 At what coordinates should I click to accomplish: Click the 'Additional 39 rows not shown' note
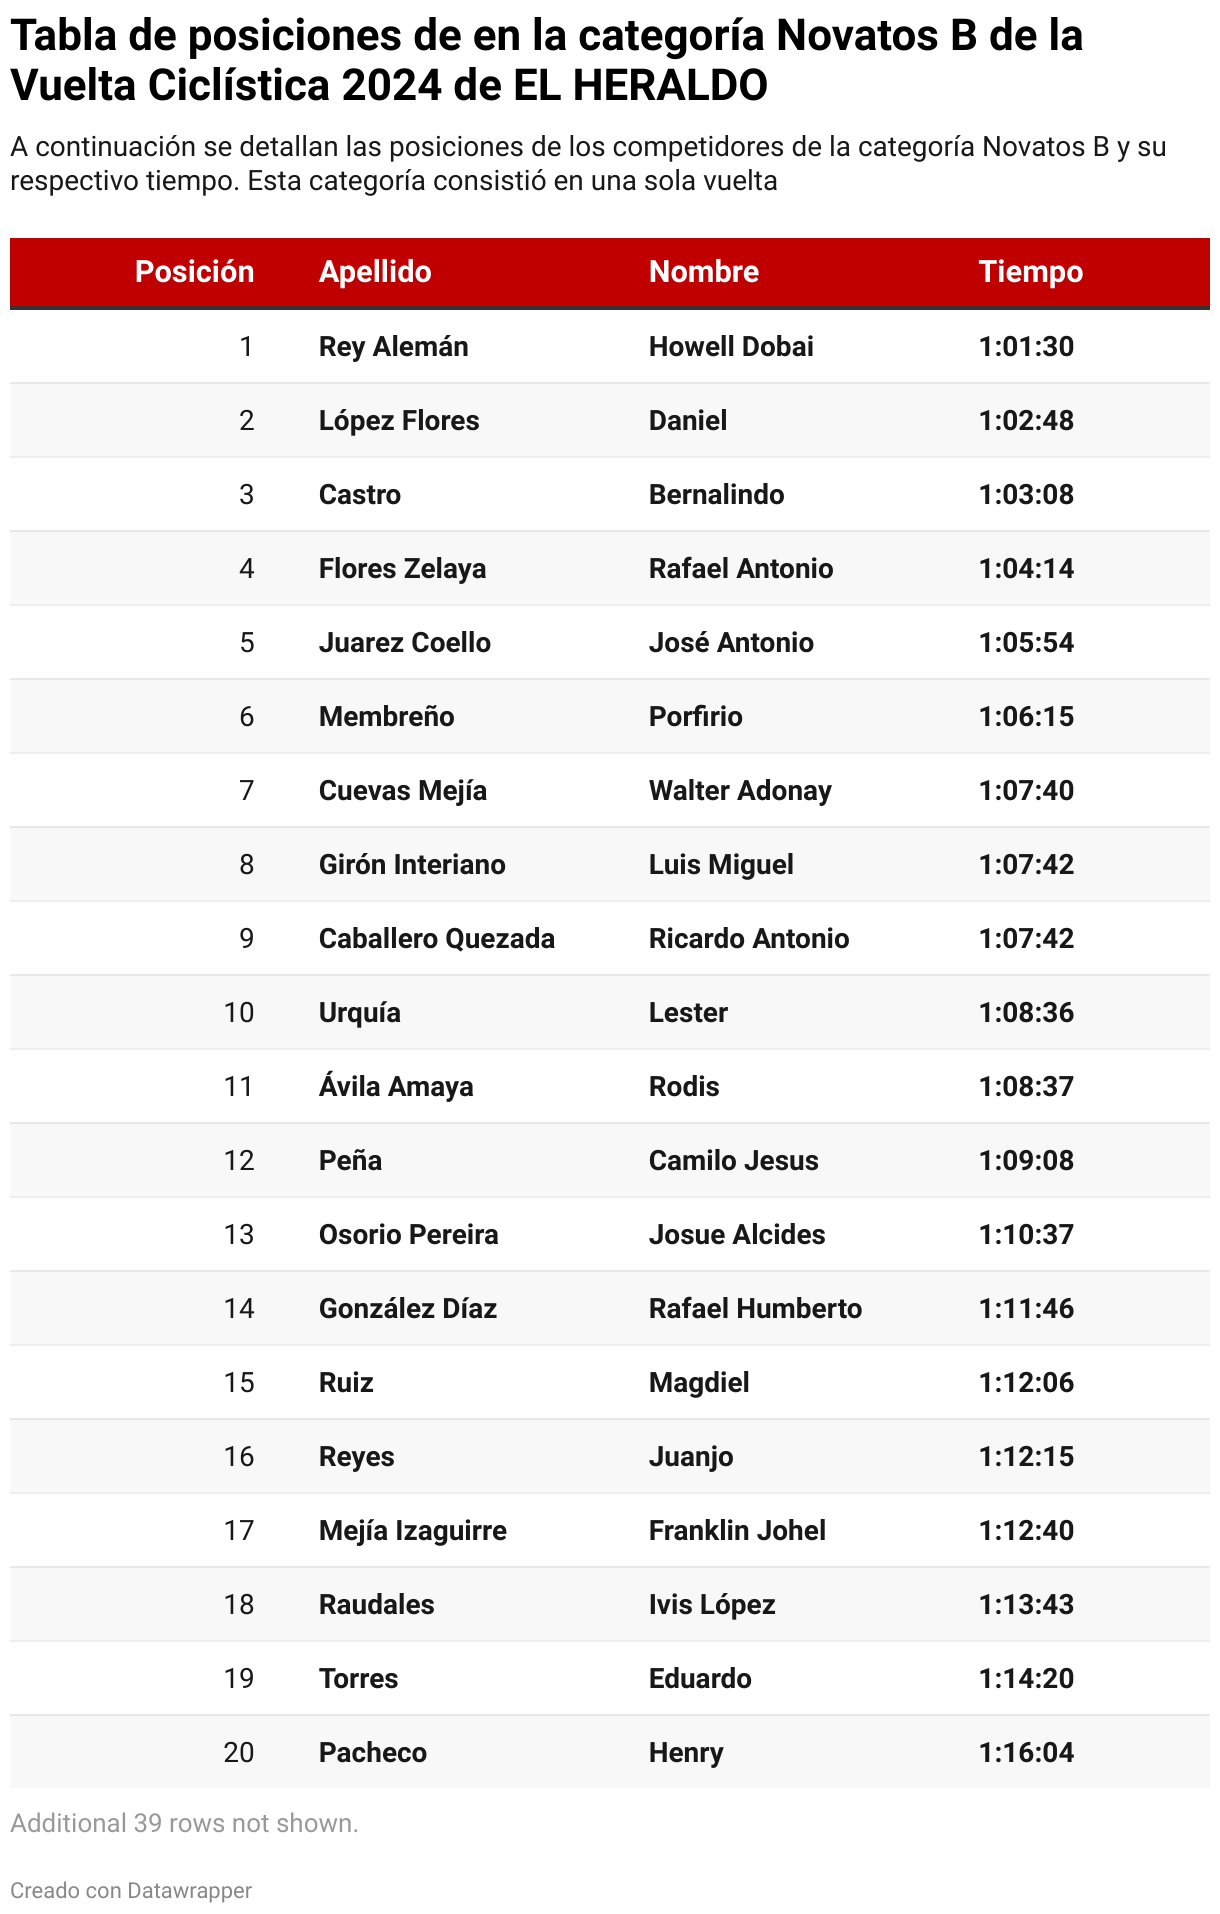pyautogui.click(x=184, y=1823)
